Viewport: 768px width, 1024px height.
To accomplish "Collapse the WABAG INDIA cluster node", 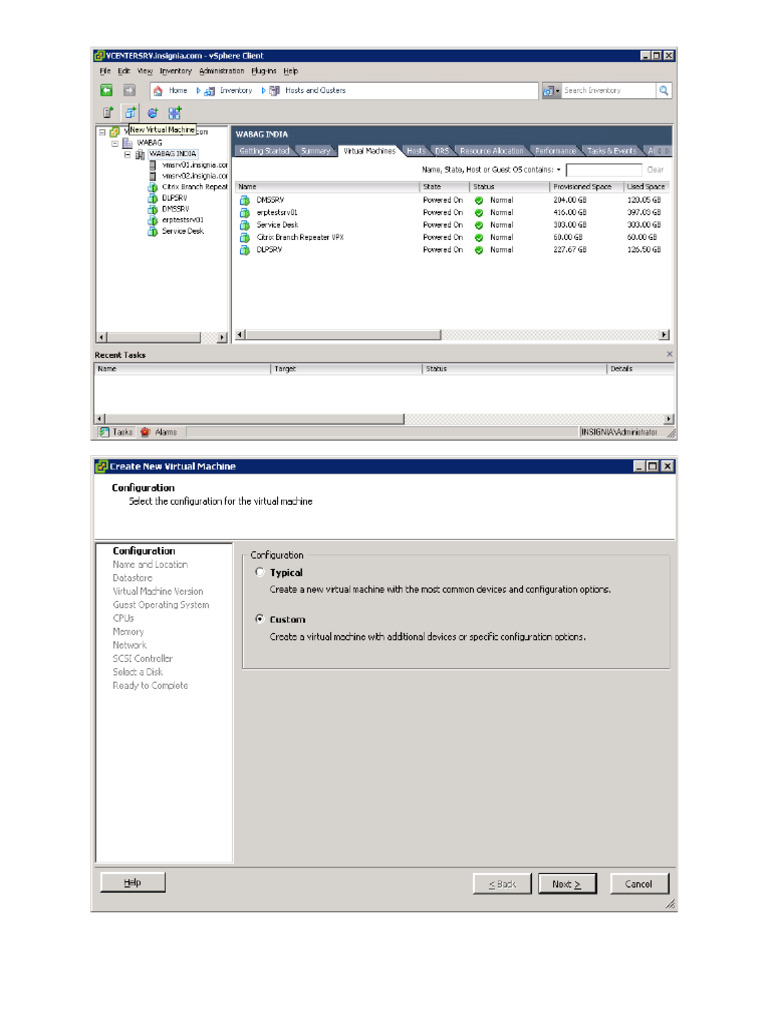I will (x=127, y=155).
